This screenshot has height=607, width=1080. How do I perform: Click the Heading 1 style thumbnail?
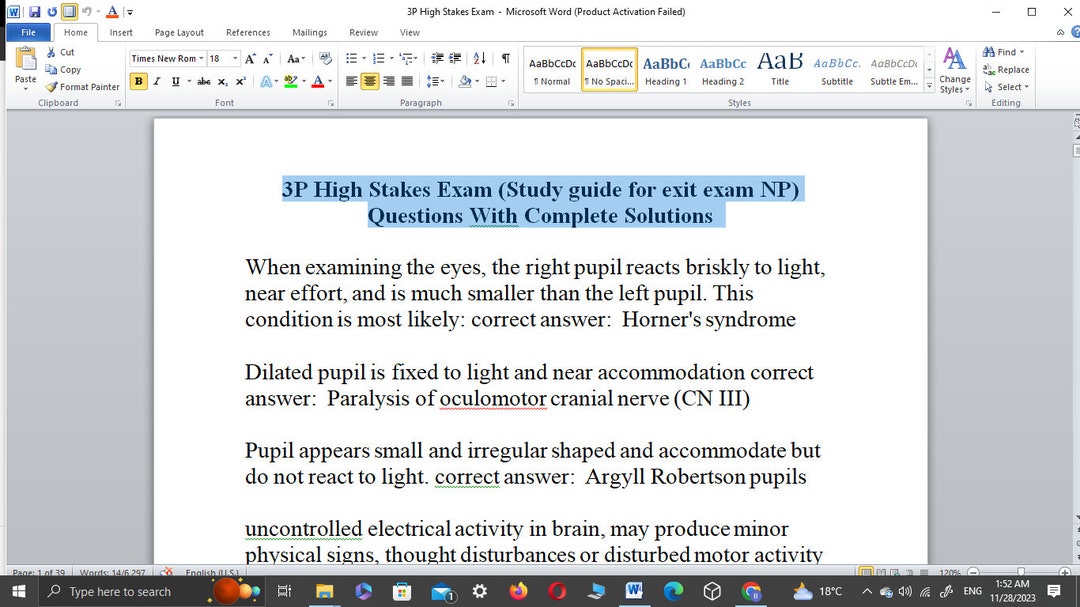tap(666, 67)
